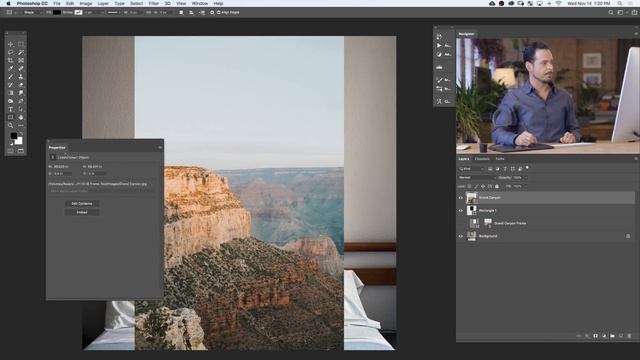The height and width of the screenshot is (360, 640).
Task: Toggle lock position in Layers panel
Action: coord(483,186)
